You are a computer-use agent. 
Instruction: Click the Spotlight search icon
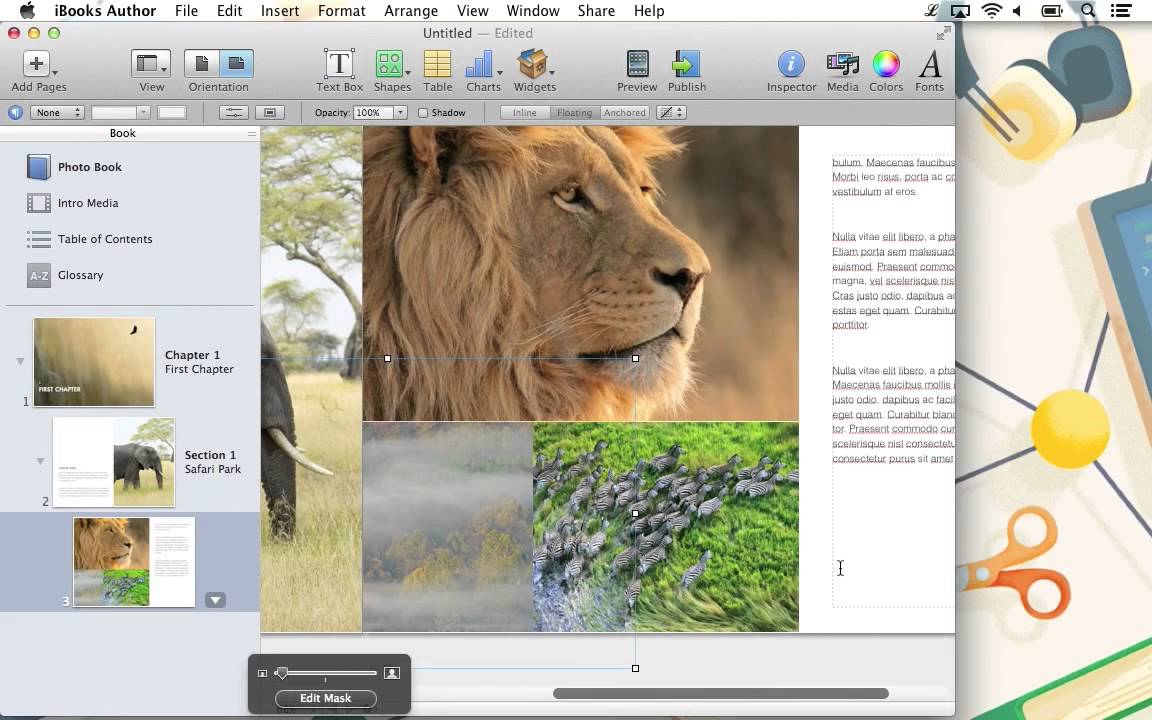point(1088,10)
